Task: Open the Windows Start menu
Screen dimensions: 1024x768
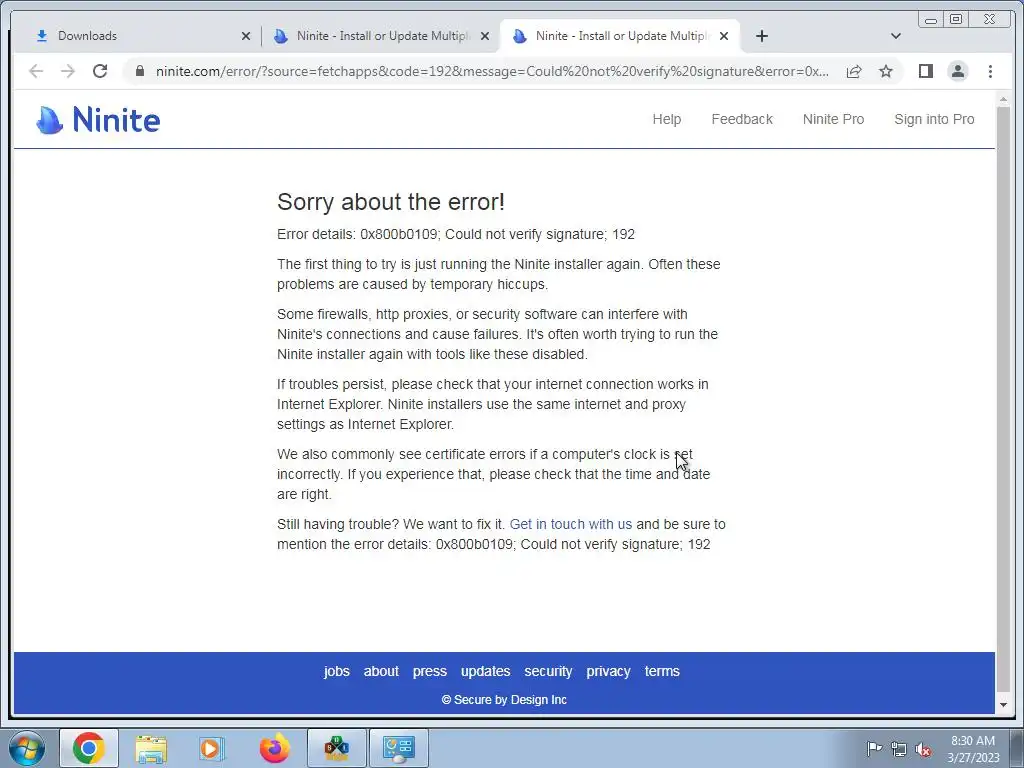Action: tap(27, 748)
